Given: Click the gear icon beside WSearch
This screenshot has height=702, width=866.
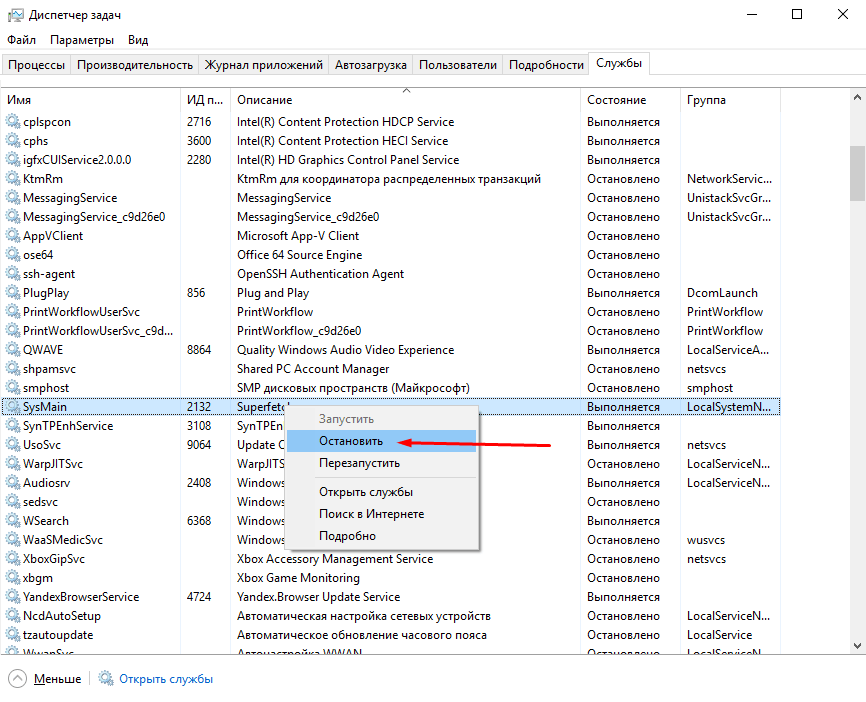Looking at the screenshot, I should tap(12, 520).
